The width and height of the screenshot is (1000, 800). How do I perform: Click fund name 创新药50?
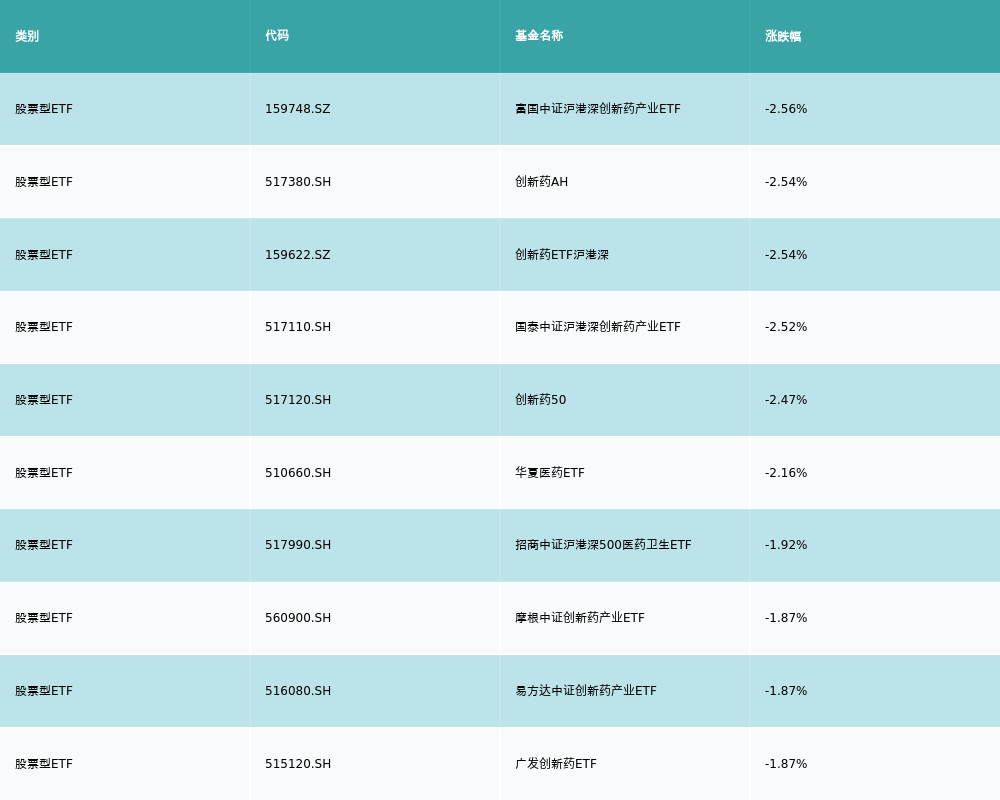540,400
